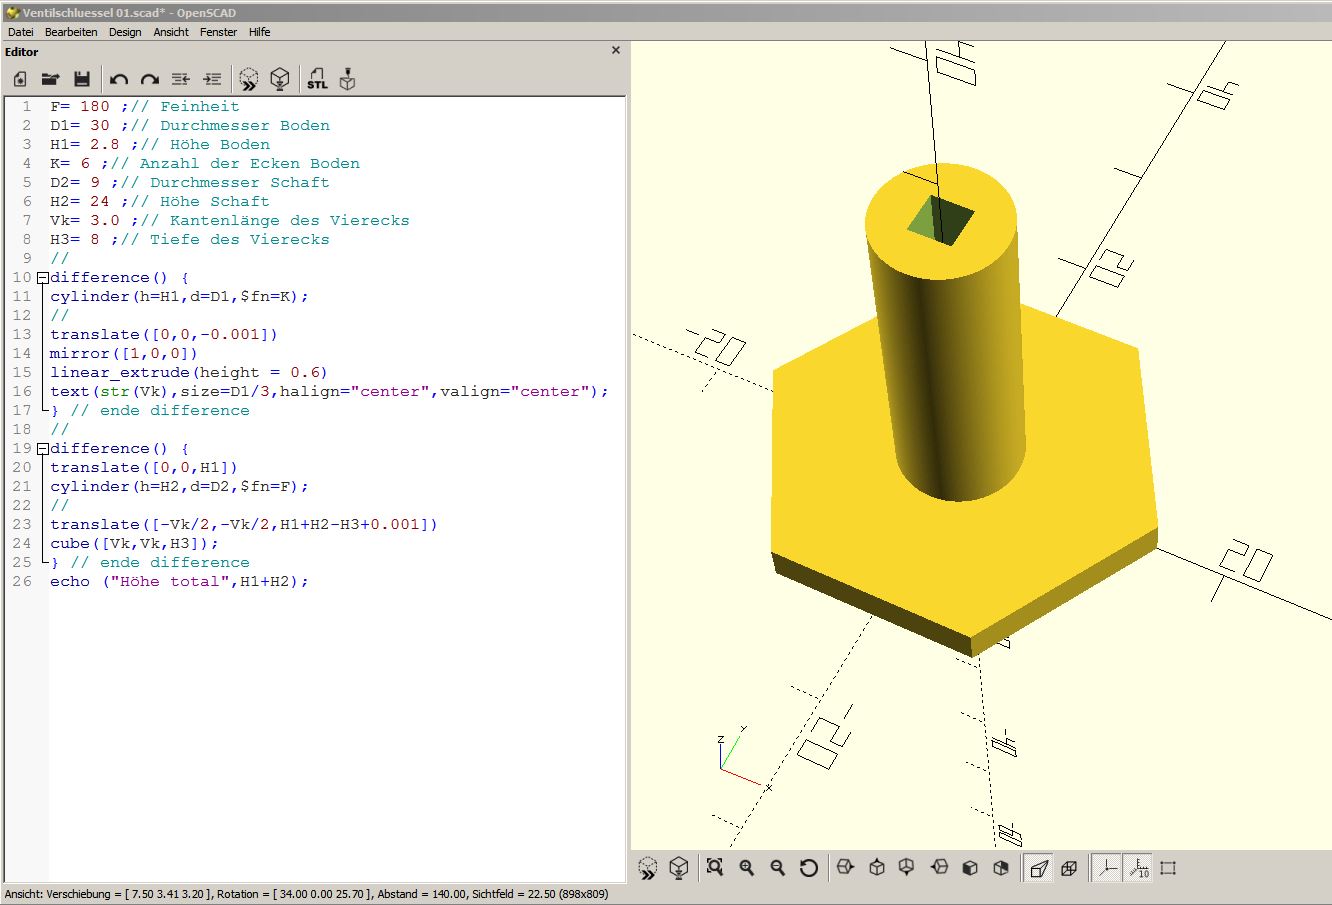Image resolution: width=1332 pixels, height=905 pixels.
Task: Preview the model in the viewport toolbar
Action: click(x=648, y=868)
